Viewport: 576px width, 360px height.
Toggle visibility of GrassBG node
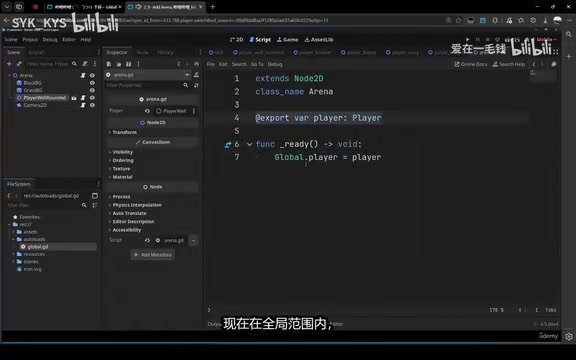[92, 90]
